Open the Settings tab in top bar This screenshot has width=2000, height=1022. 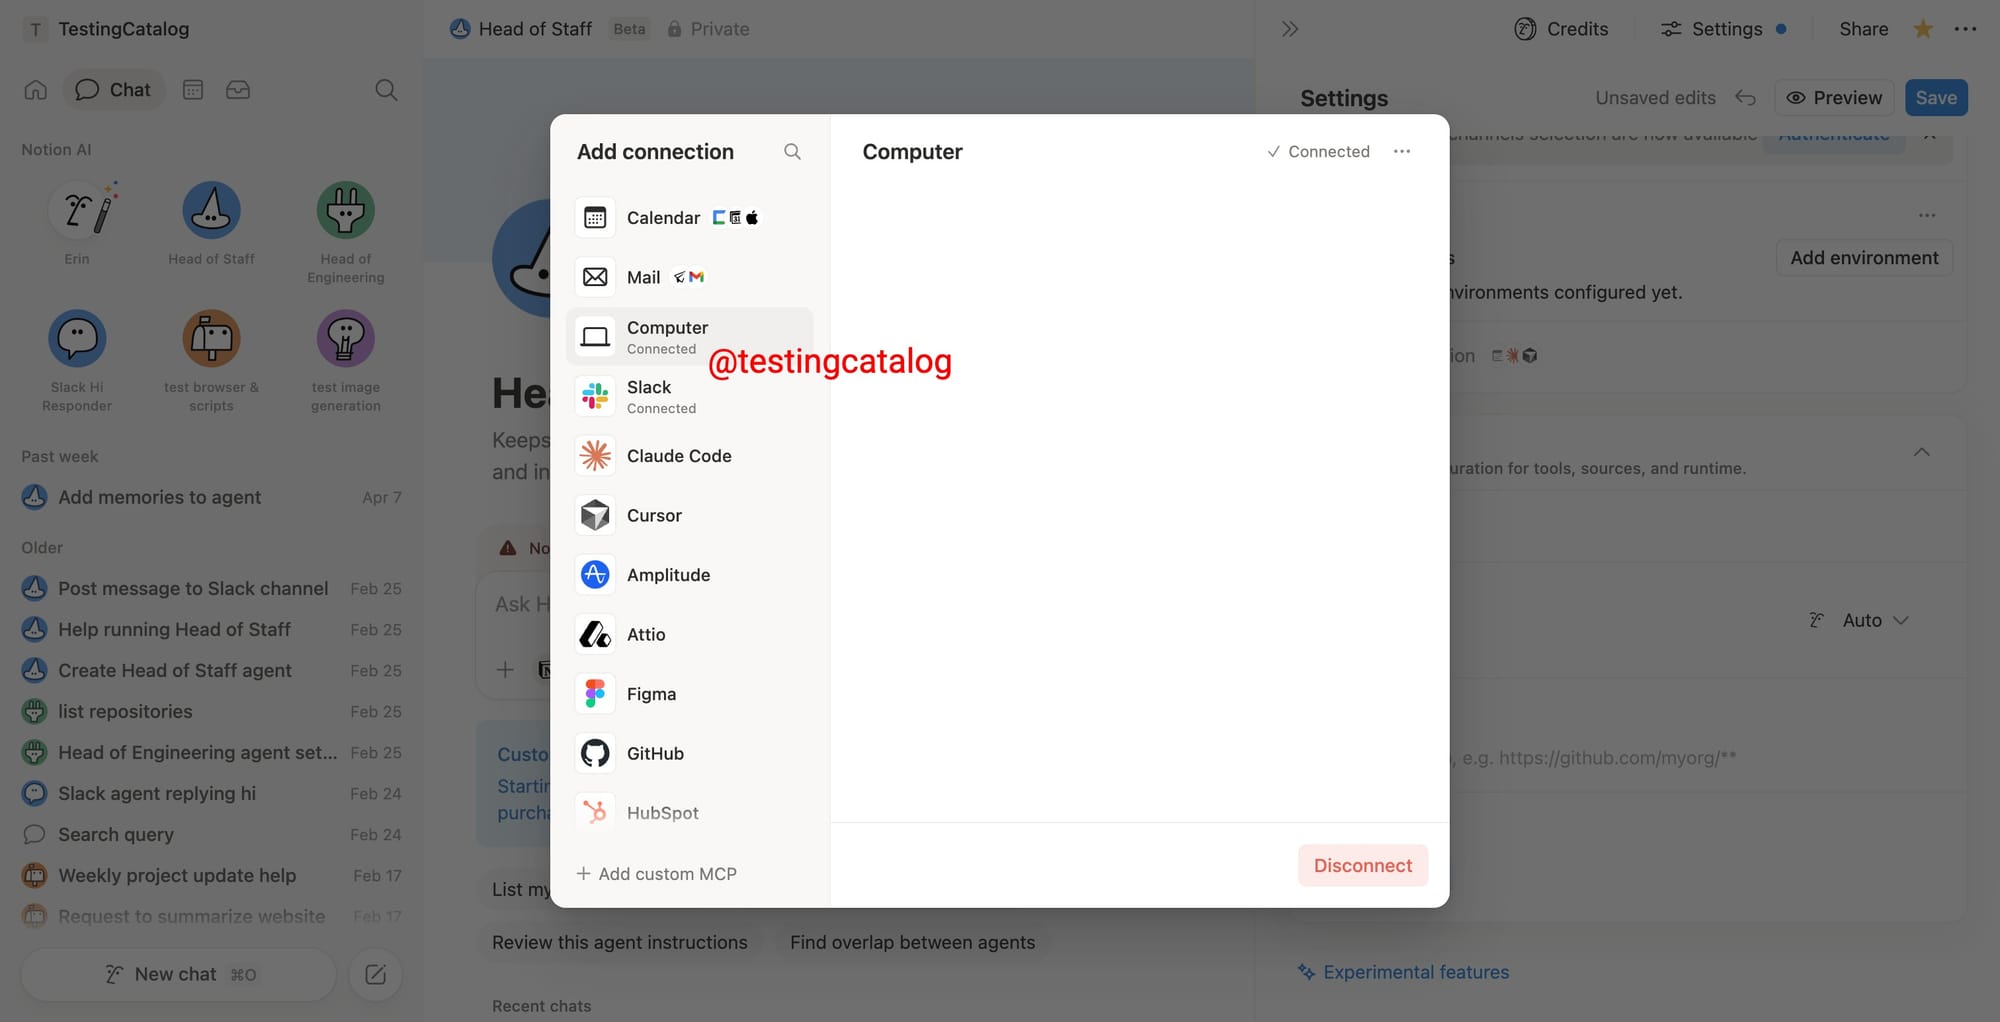pos(1725,29)
